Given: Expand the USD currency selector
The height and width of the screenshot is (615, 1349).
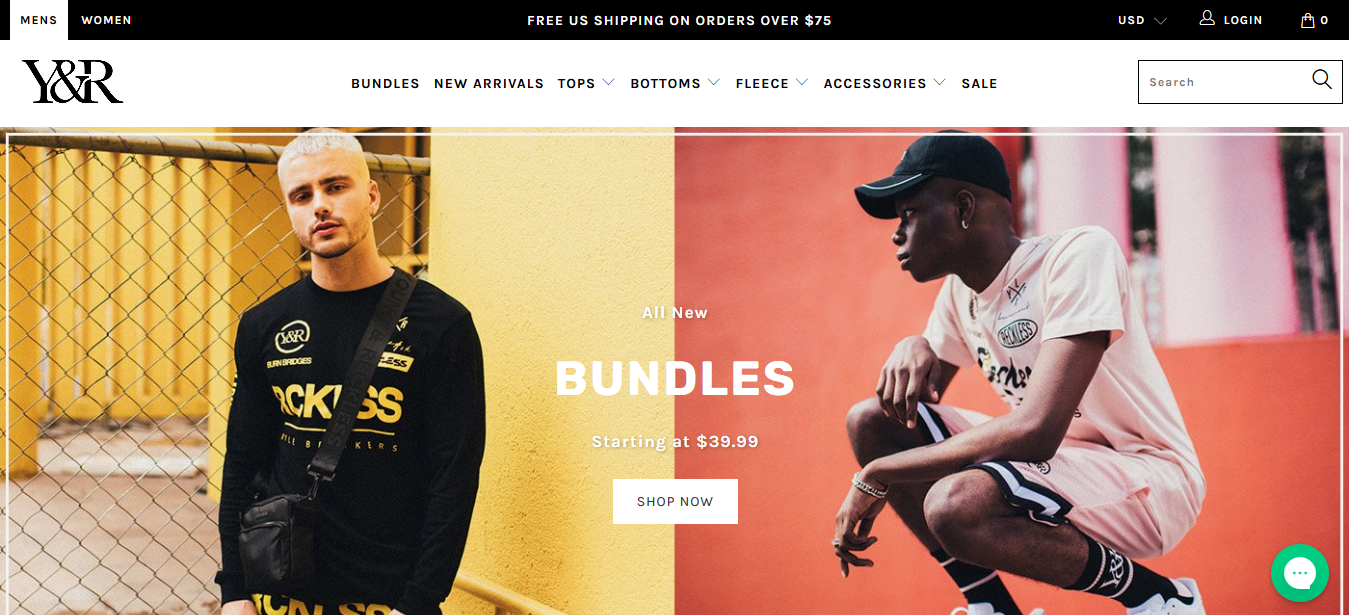Looking at the screenshot, I should coord(1142,20).
